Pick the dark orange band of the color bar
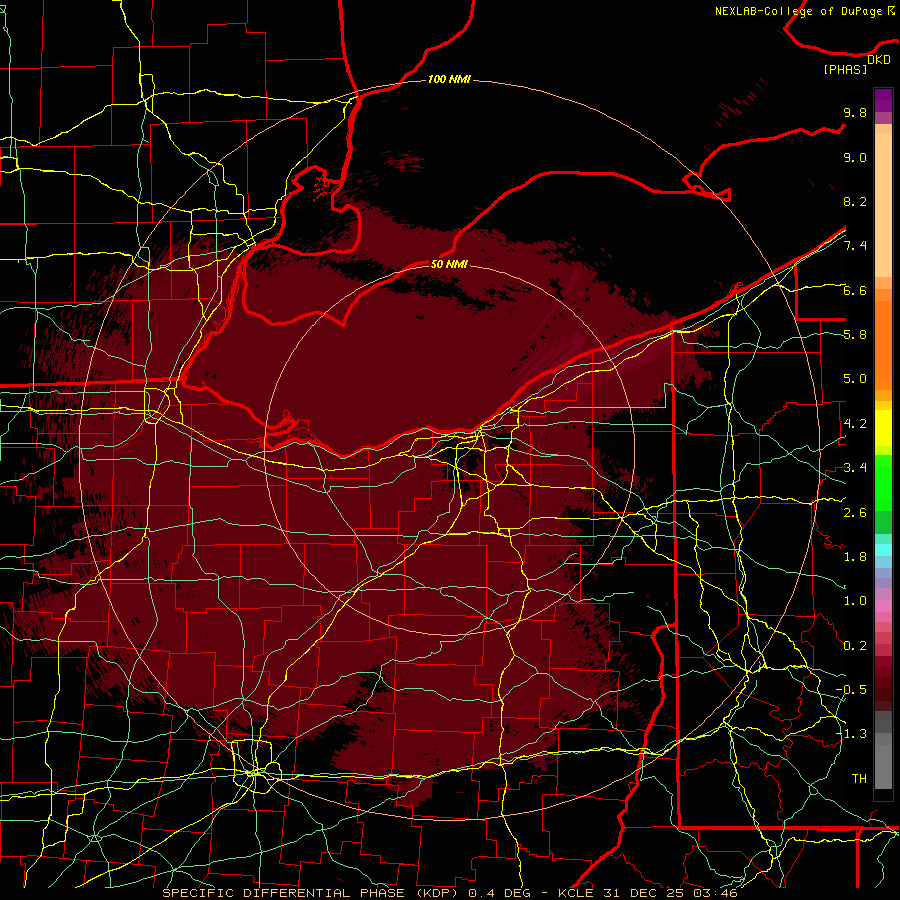This screenshot has height=900, width=900. pyautogui.click(x=883, y=346)
